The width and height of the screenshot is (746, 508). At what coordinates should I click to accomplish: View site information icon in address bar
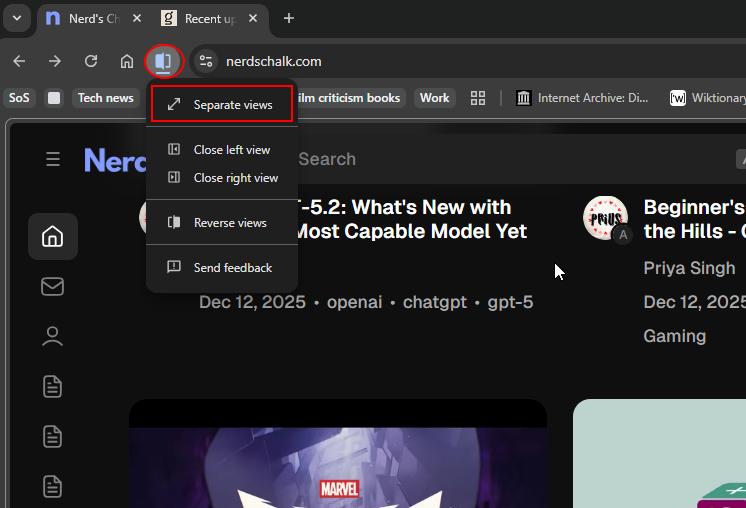click(206, 61)
